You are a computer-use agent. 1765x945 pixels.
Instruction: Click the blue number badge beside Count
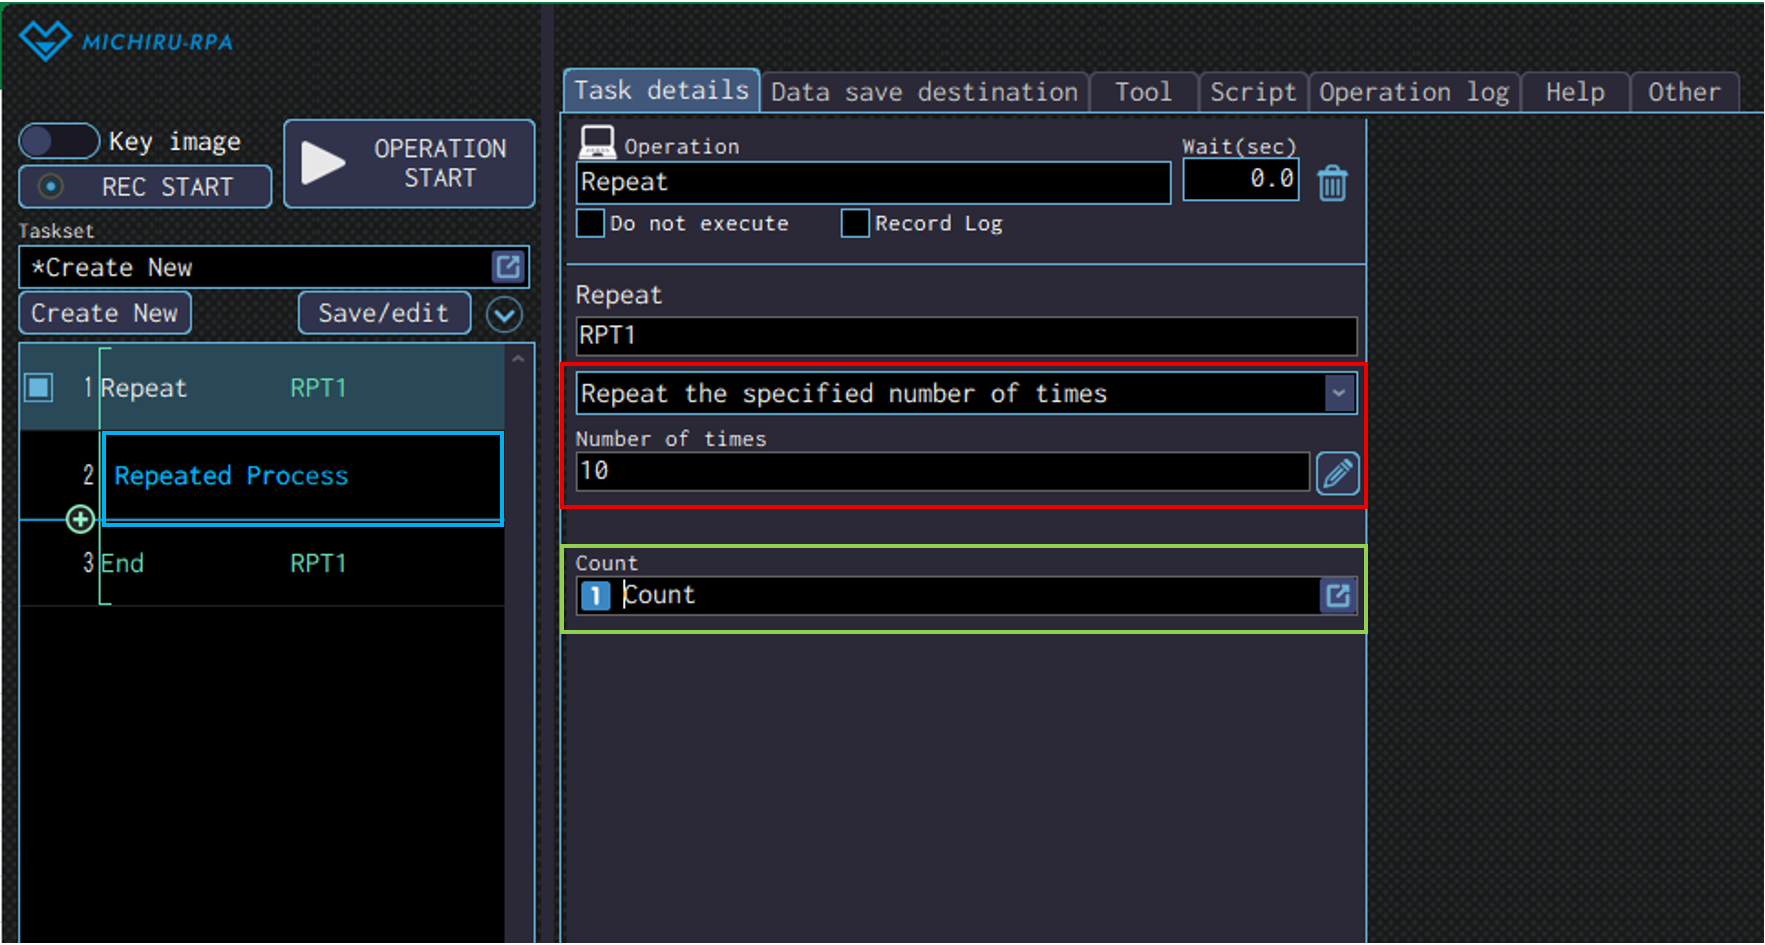(x=595, y=596)
